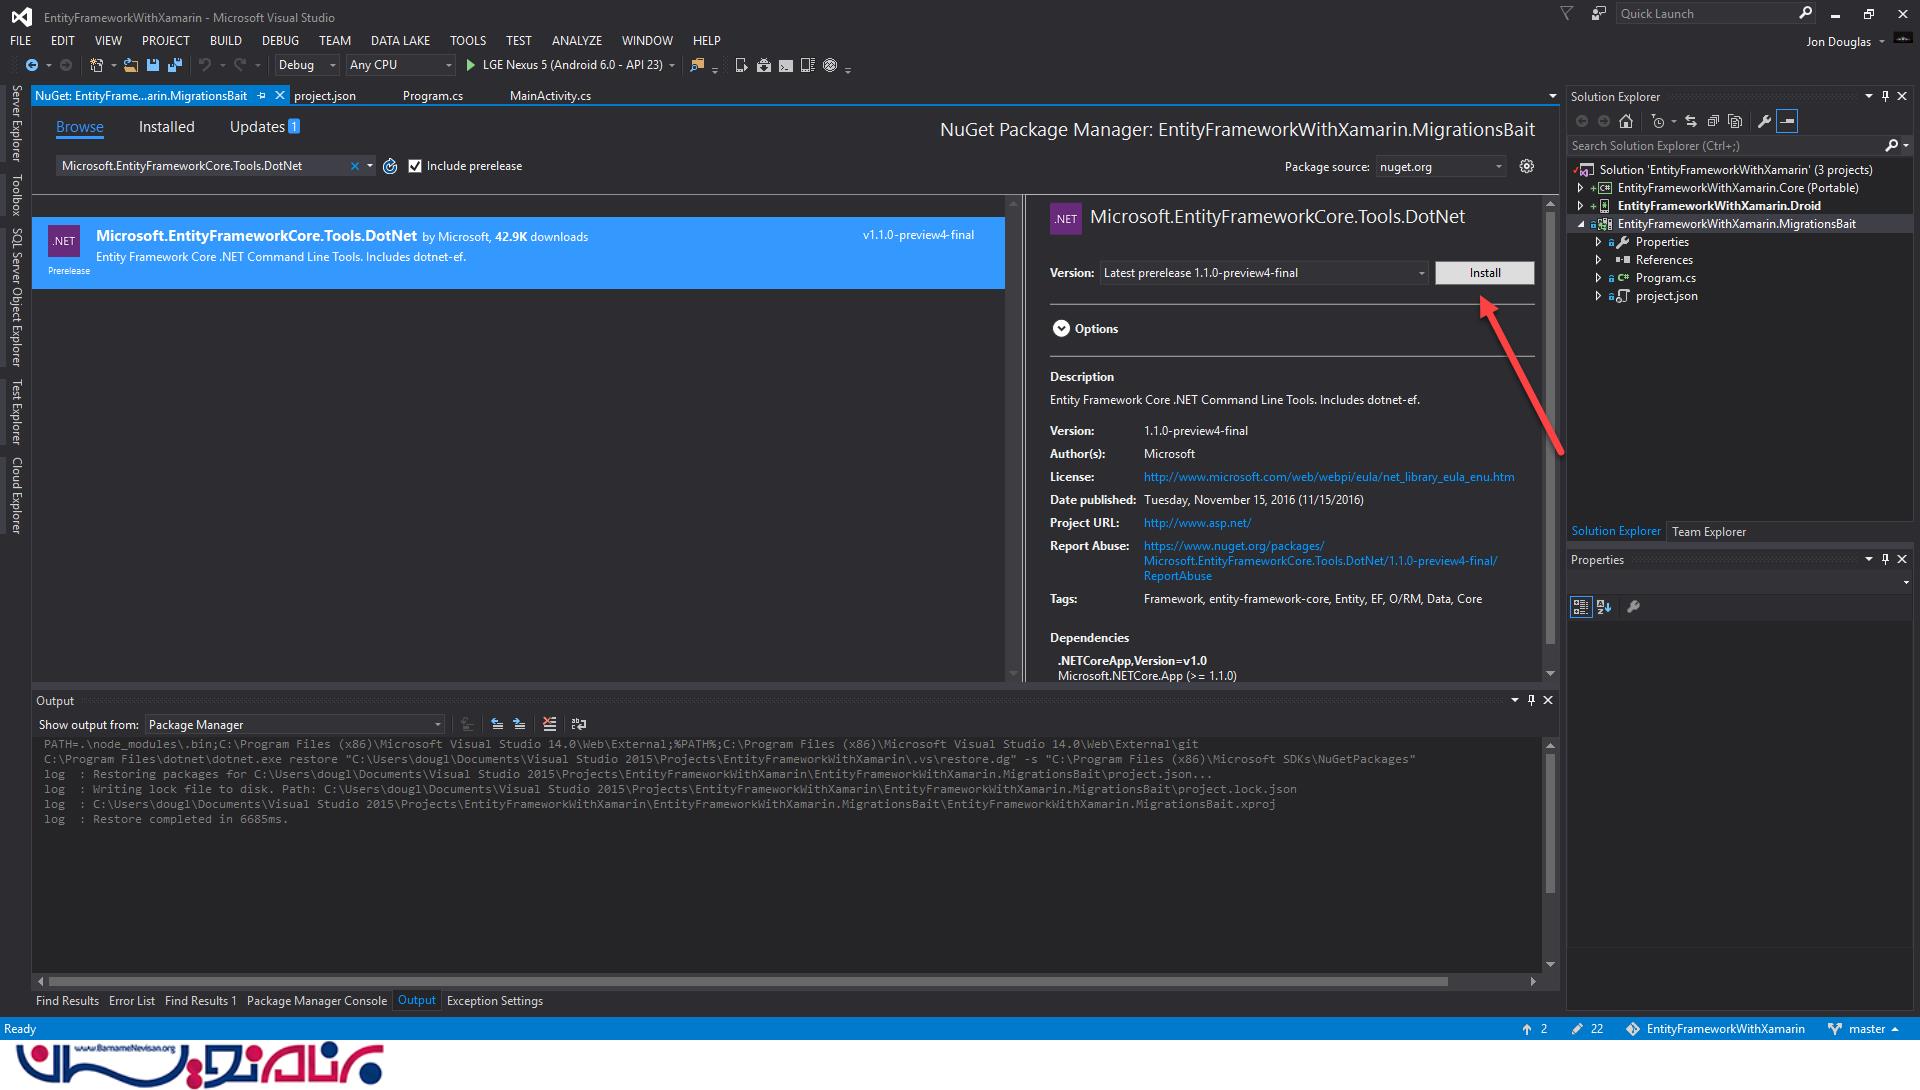
Task: Open NuGet settings gear near package source
Action: 1526,166
